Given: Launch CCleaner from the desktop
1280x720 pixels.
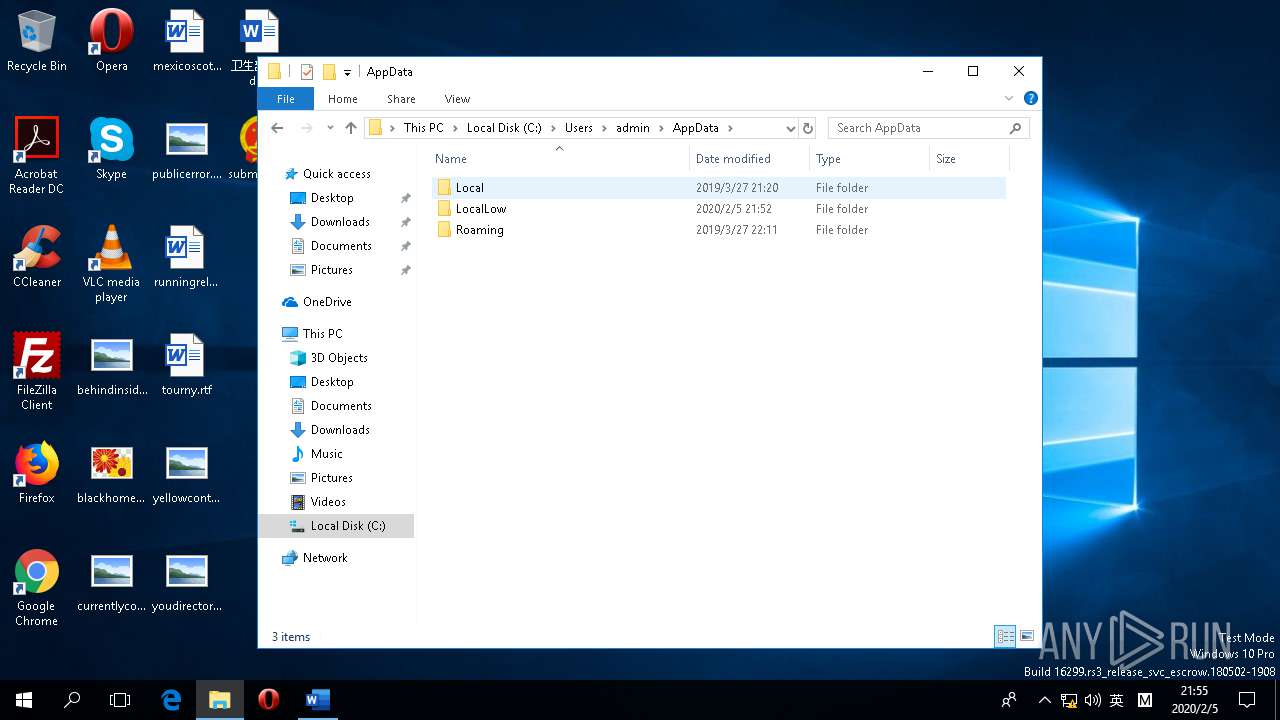Looking at the screenshot, I should pos(37,257).
